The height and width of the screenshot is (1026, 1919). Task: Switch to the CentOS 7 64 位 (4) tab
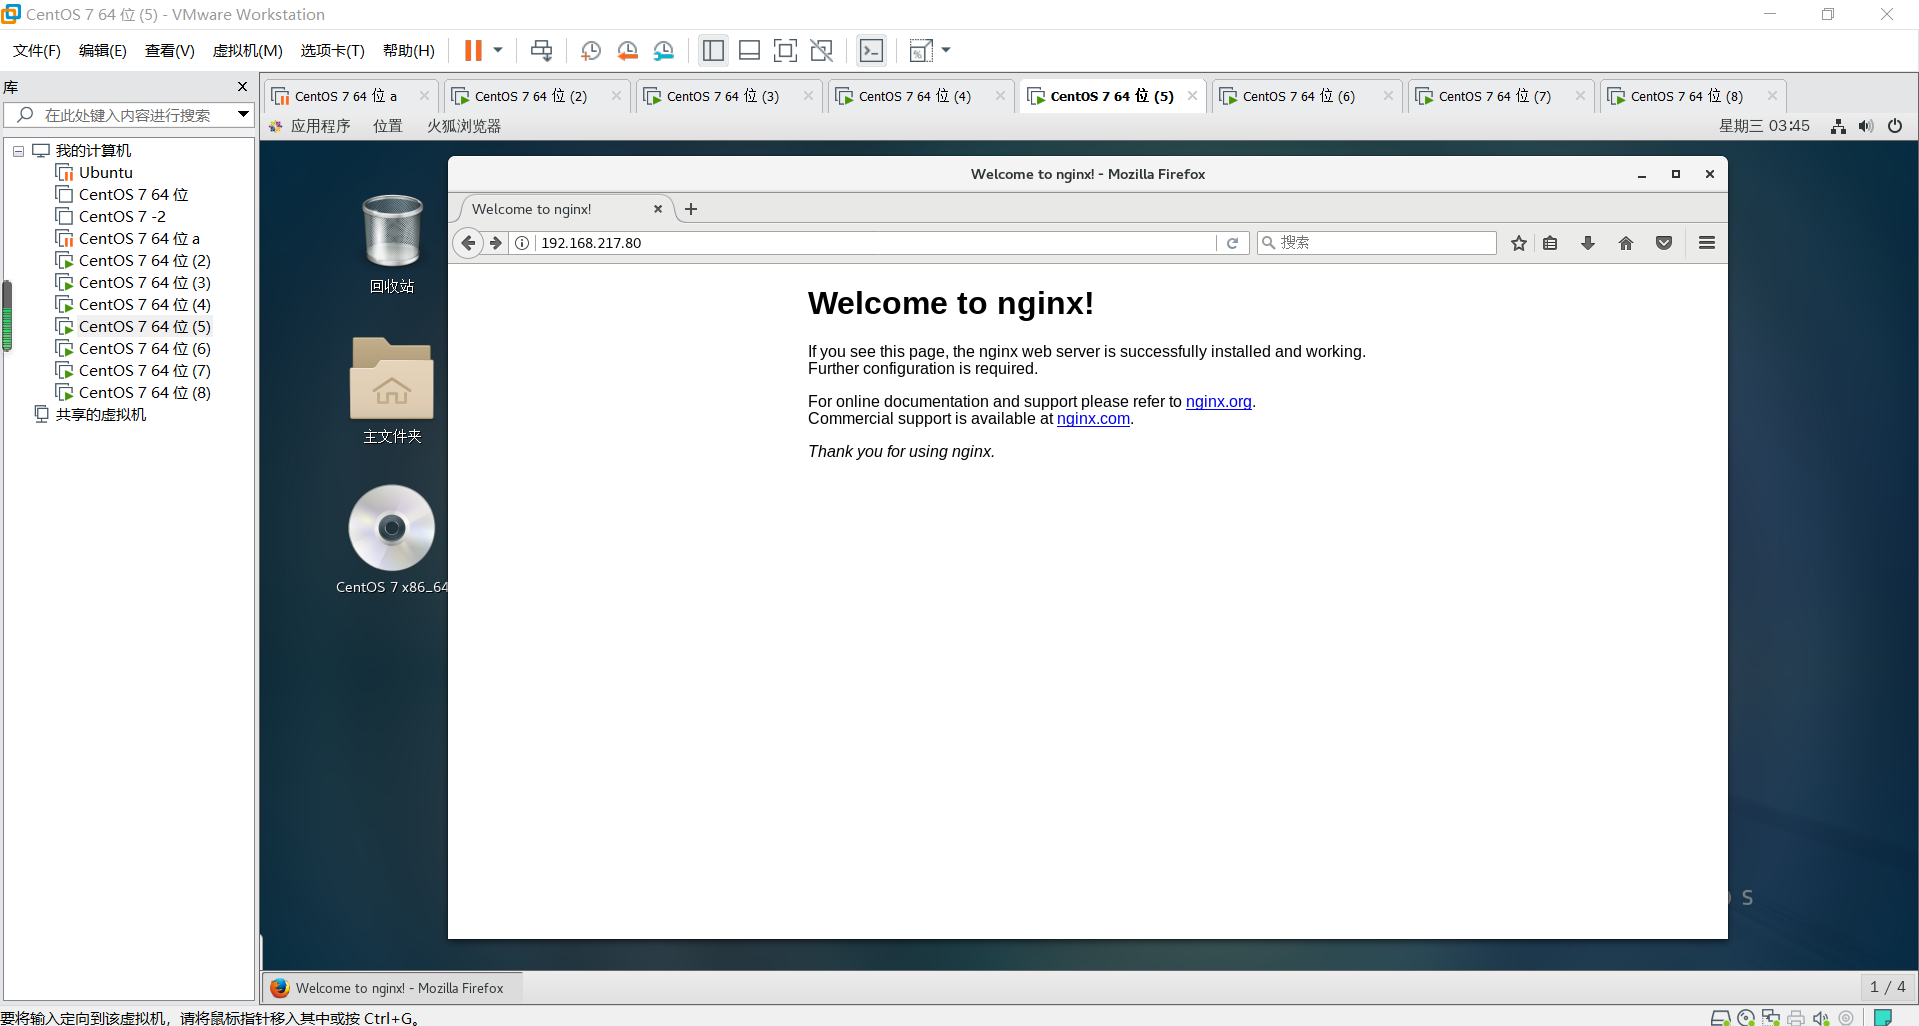tap(914, 96)
